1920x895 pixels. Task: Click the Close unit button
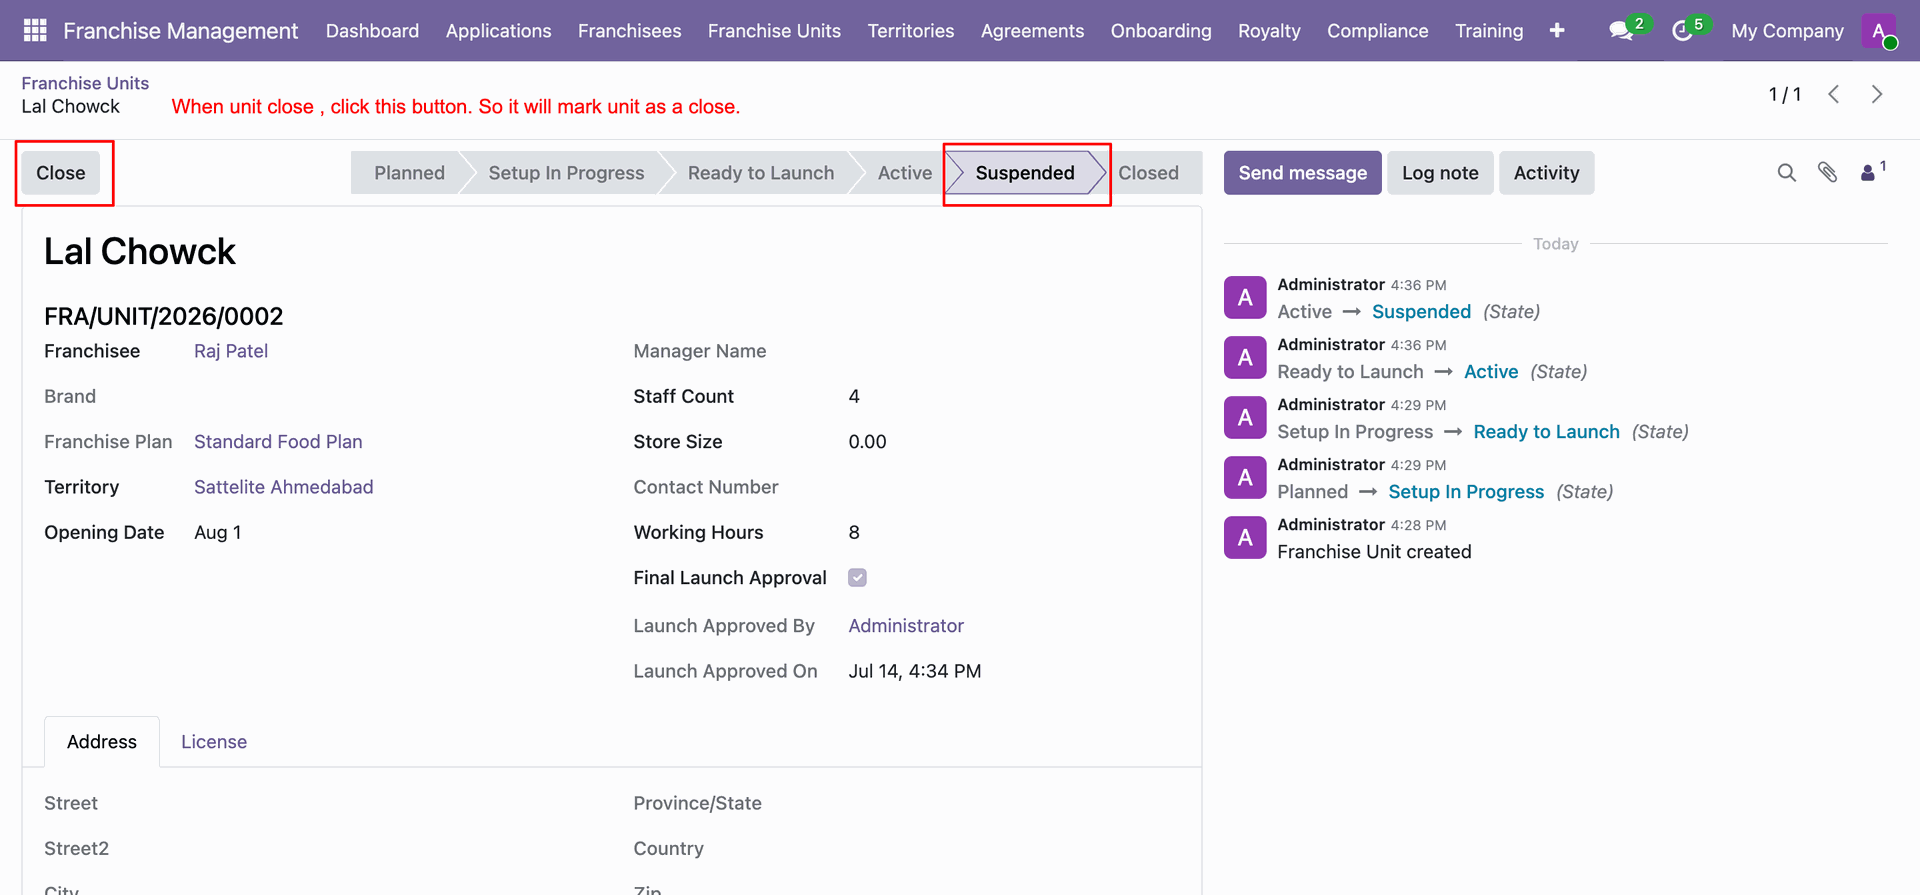(61, 173)
